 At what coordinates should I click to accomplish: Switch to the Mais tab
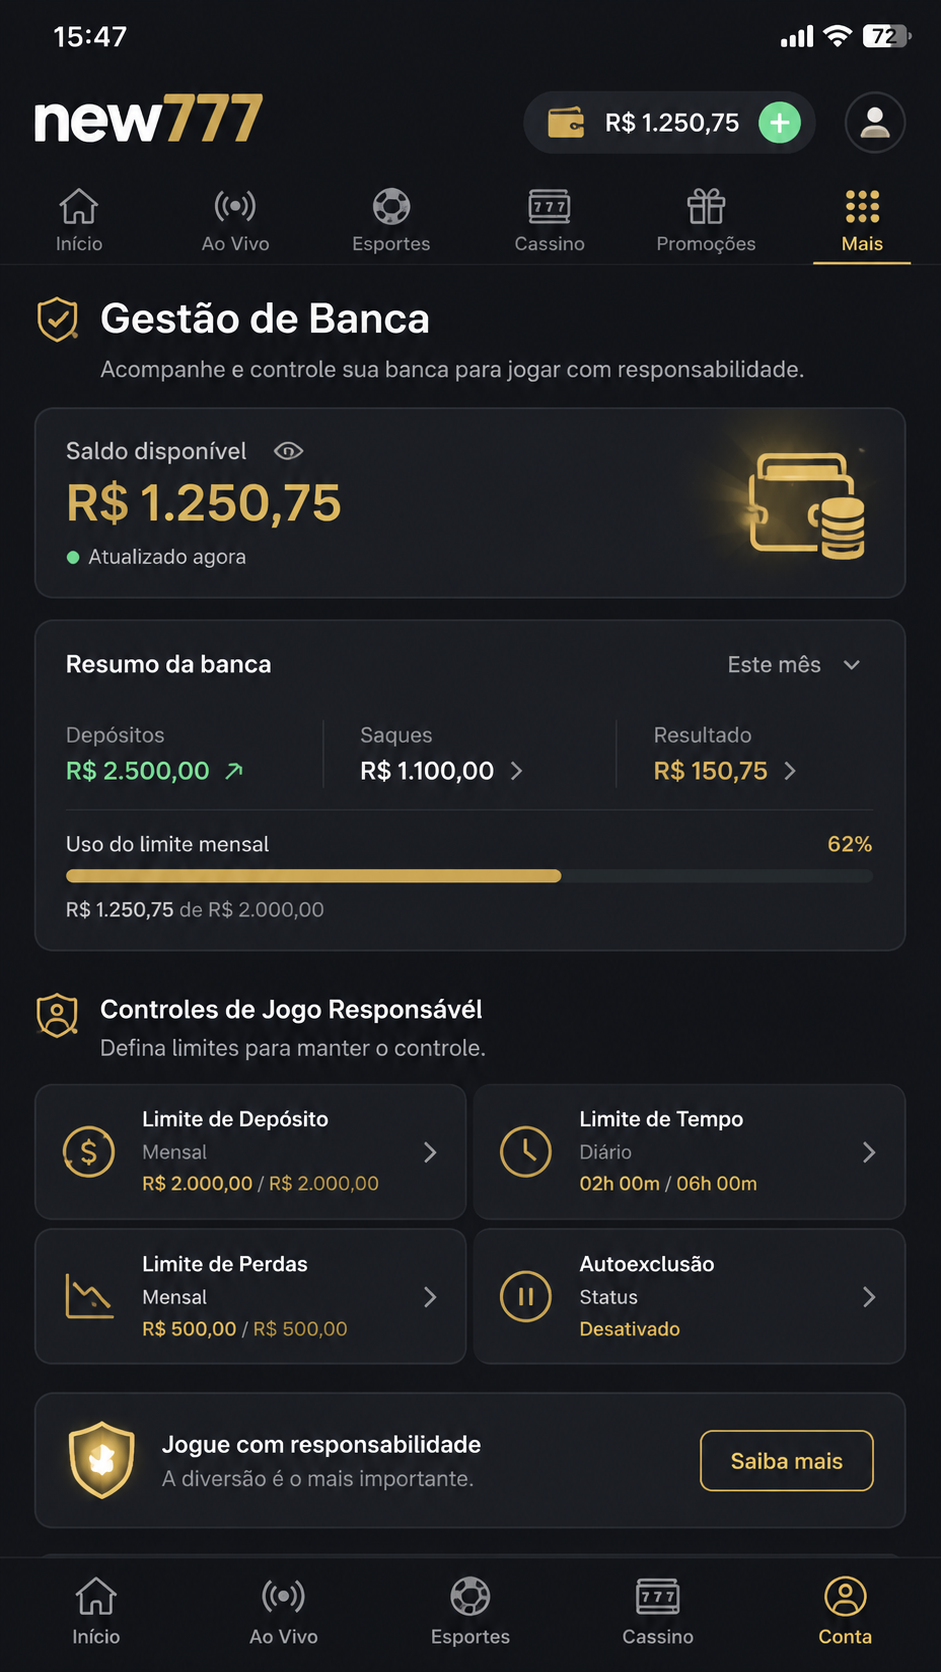point(862,221)
